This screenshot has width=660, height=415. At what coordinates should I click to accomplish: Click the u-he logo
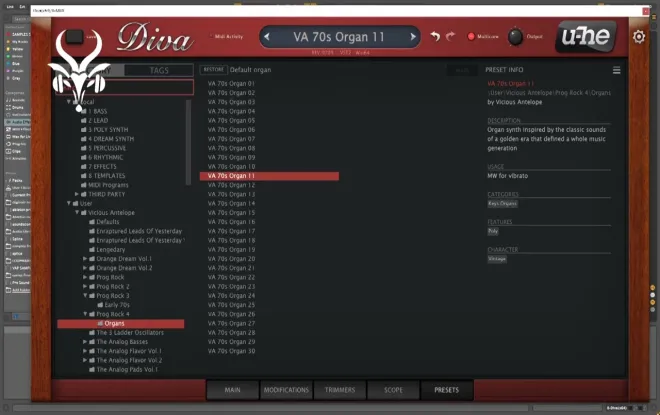tap(586, 37)
